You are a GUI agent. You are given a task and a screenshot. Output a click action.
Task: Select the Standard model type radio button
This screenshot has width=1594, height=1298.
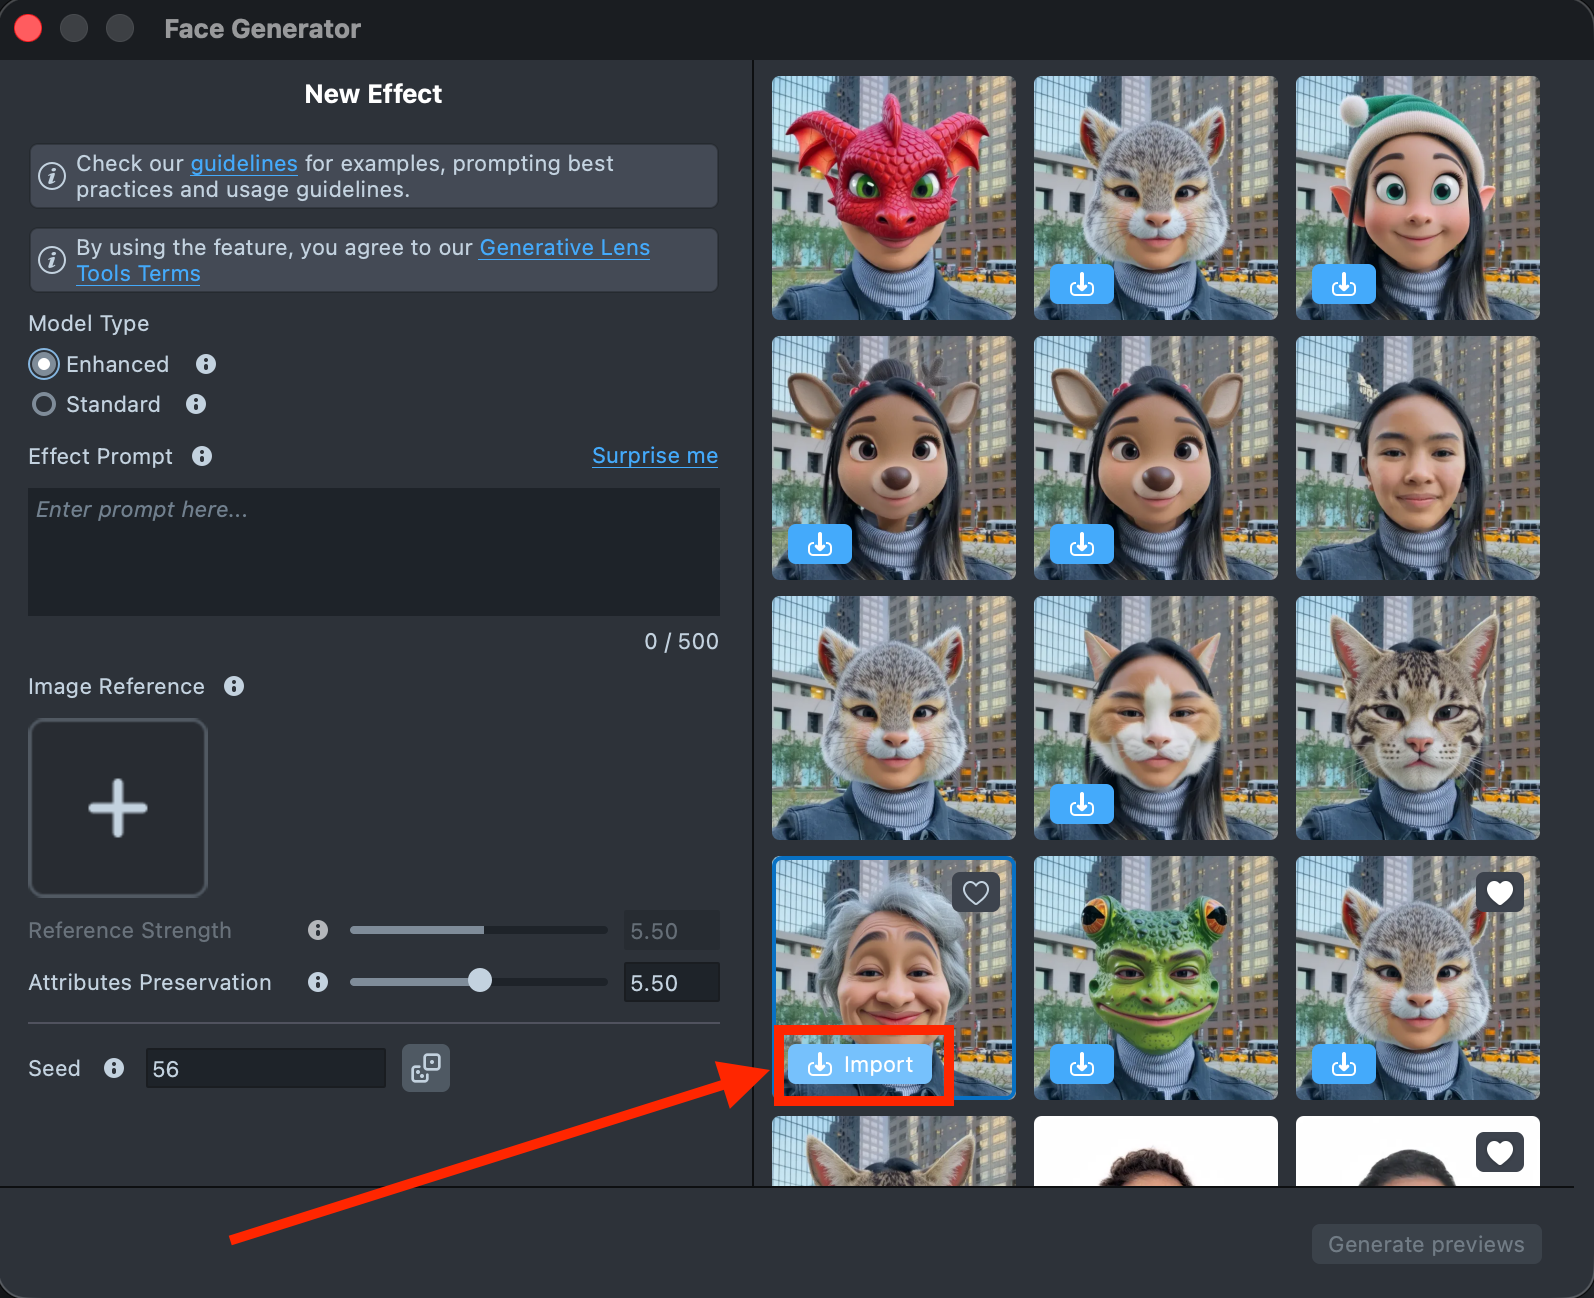click(44, 404)
